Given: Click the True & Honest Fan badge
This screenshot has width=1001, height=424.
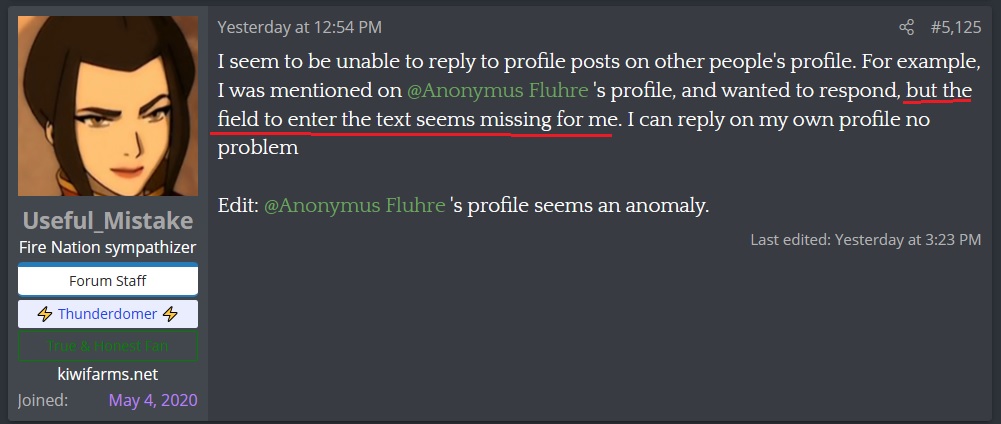Looking at the screenshot, I should [107, 346].
